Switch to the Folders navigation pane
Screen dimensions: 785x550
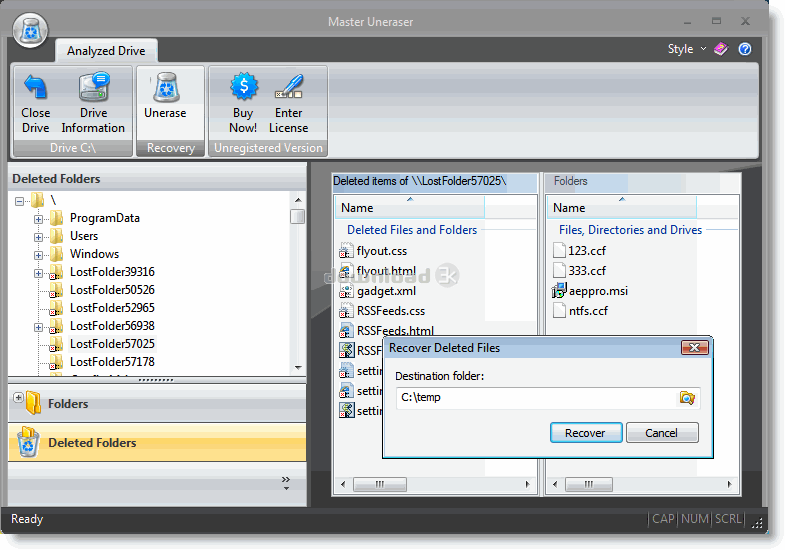157,403
